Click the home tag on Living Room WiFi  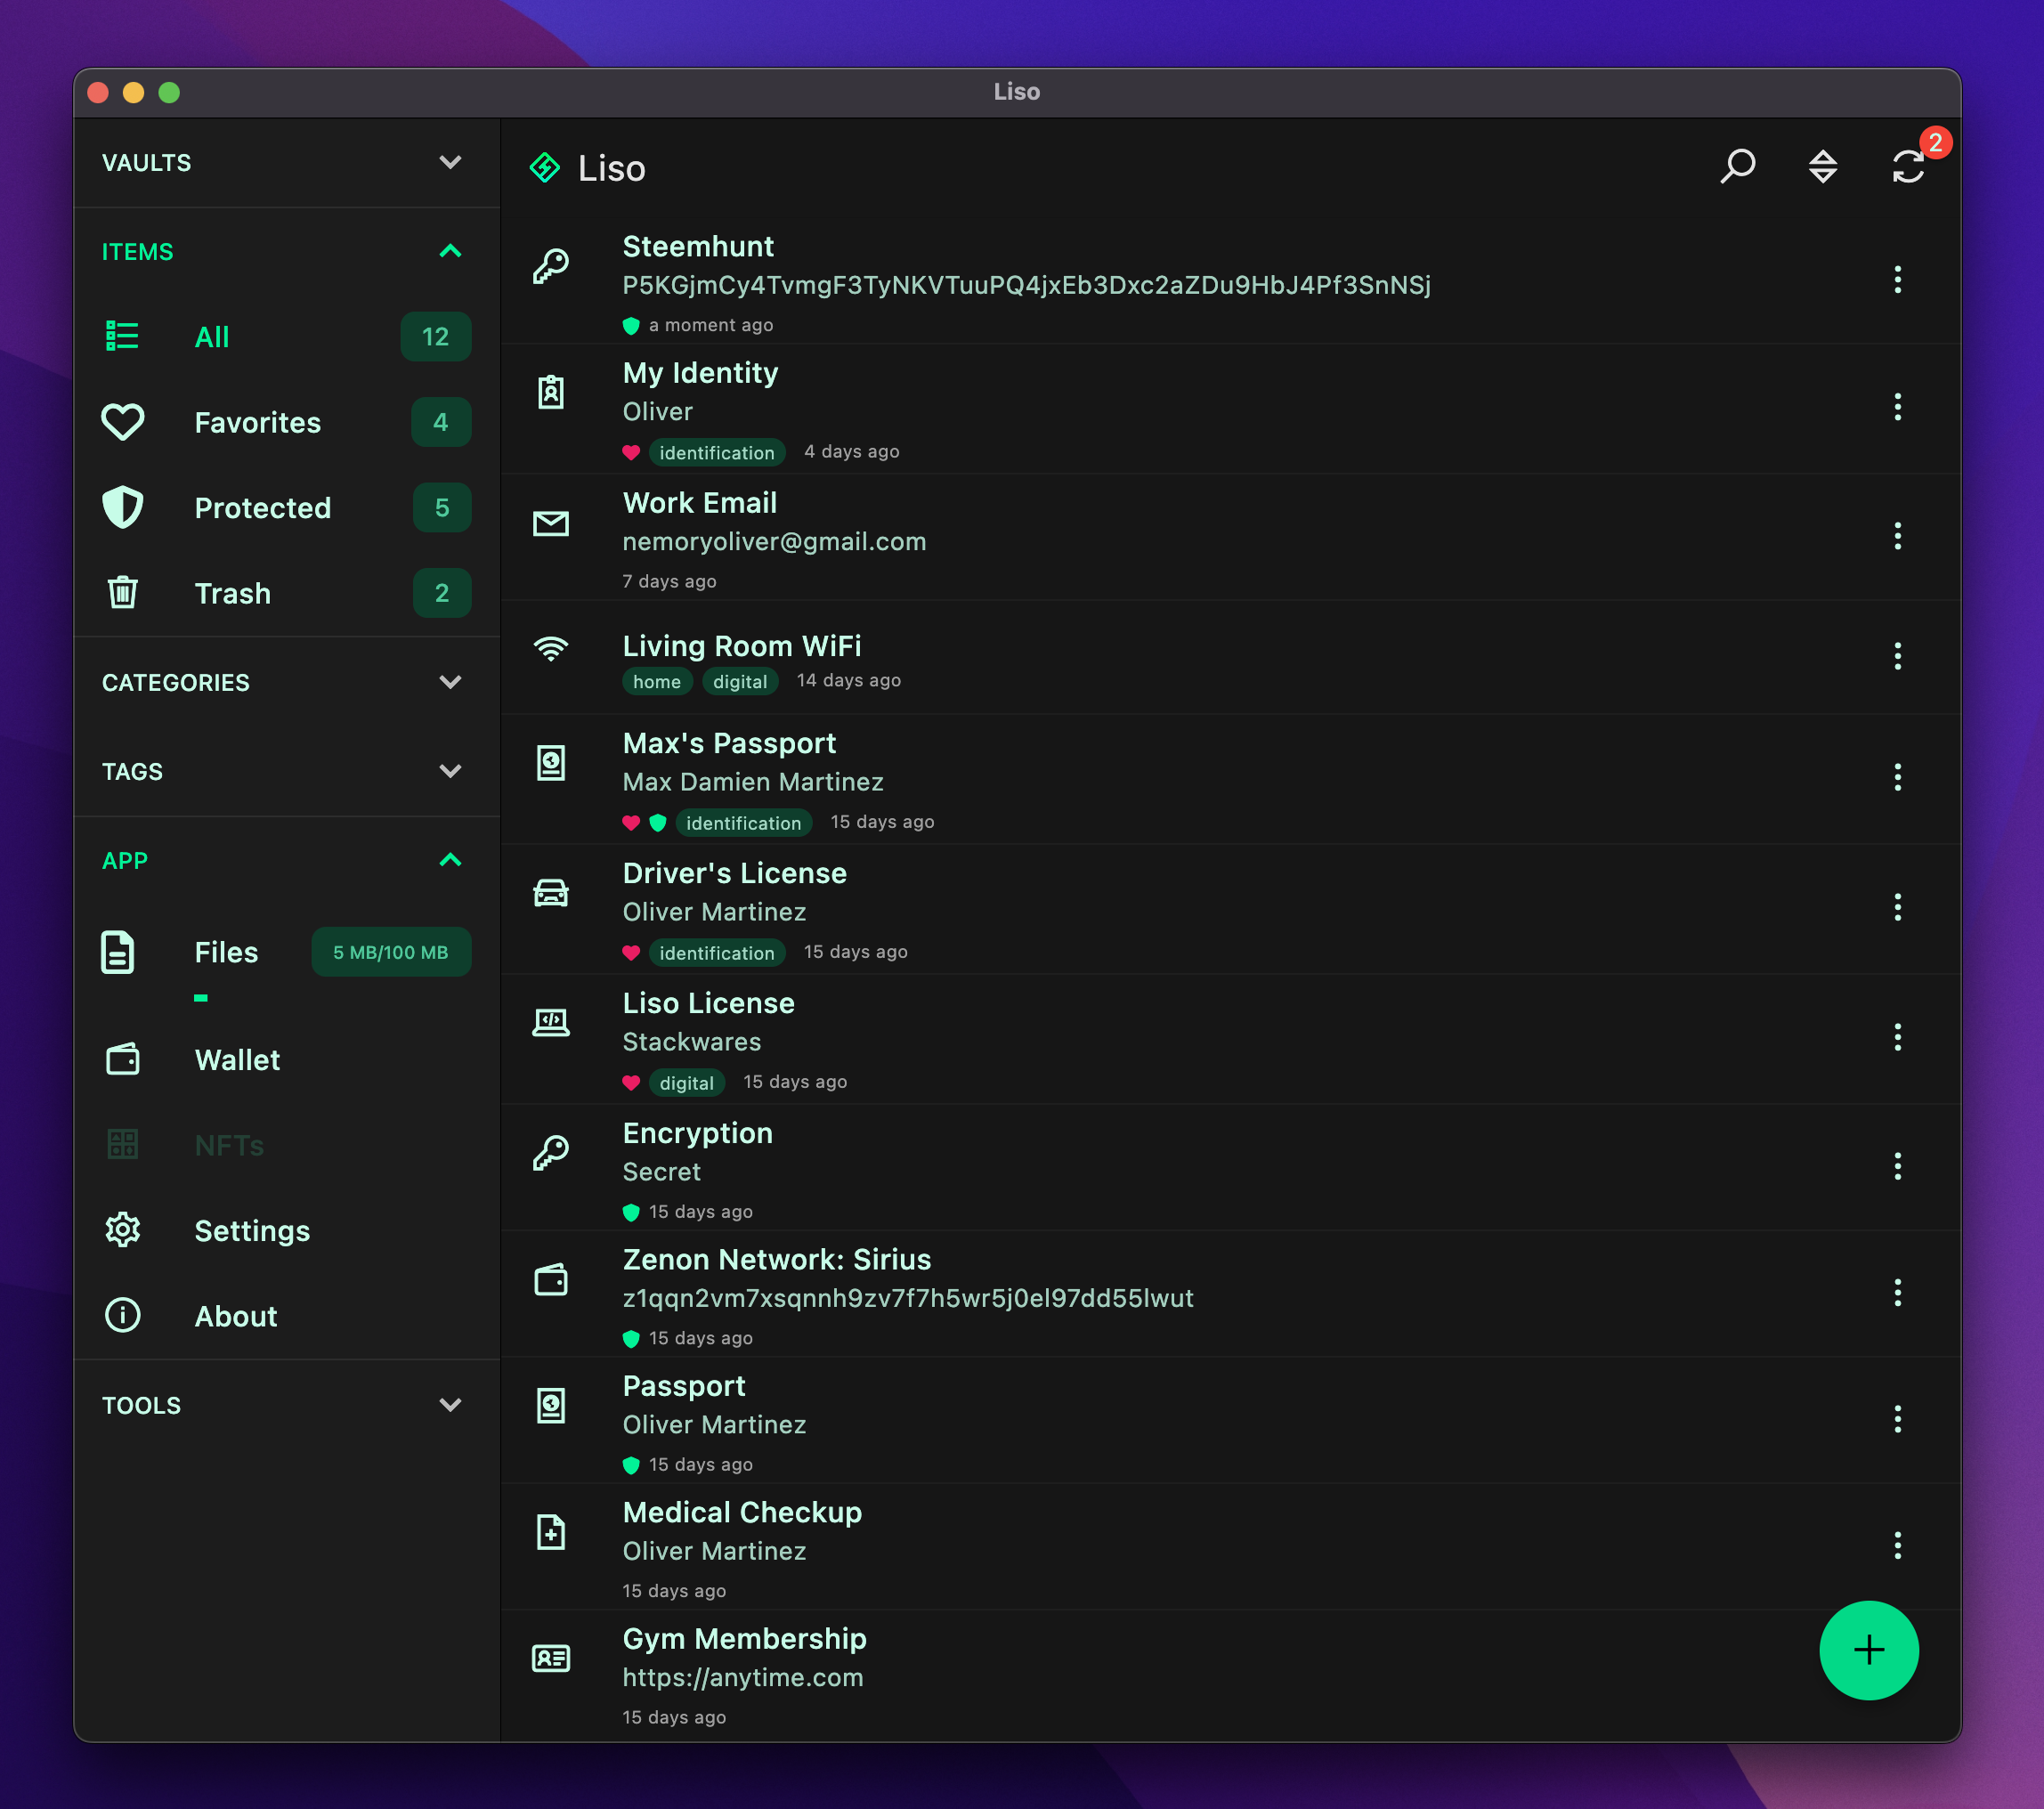(x=657, y=681)
